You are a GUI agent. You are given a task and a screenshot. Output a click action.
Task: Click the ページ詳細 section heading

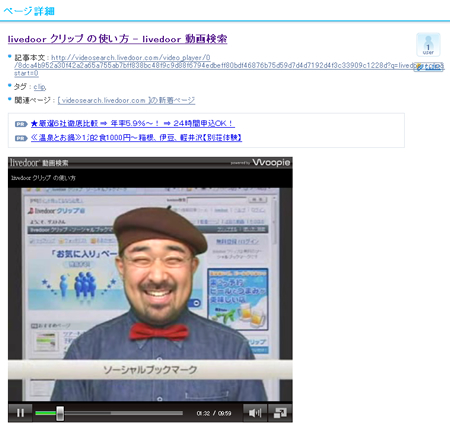29,11
